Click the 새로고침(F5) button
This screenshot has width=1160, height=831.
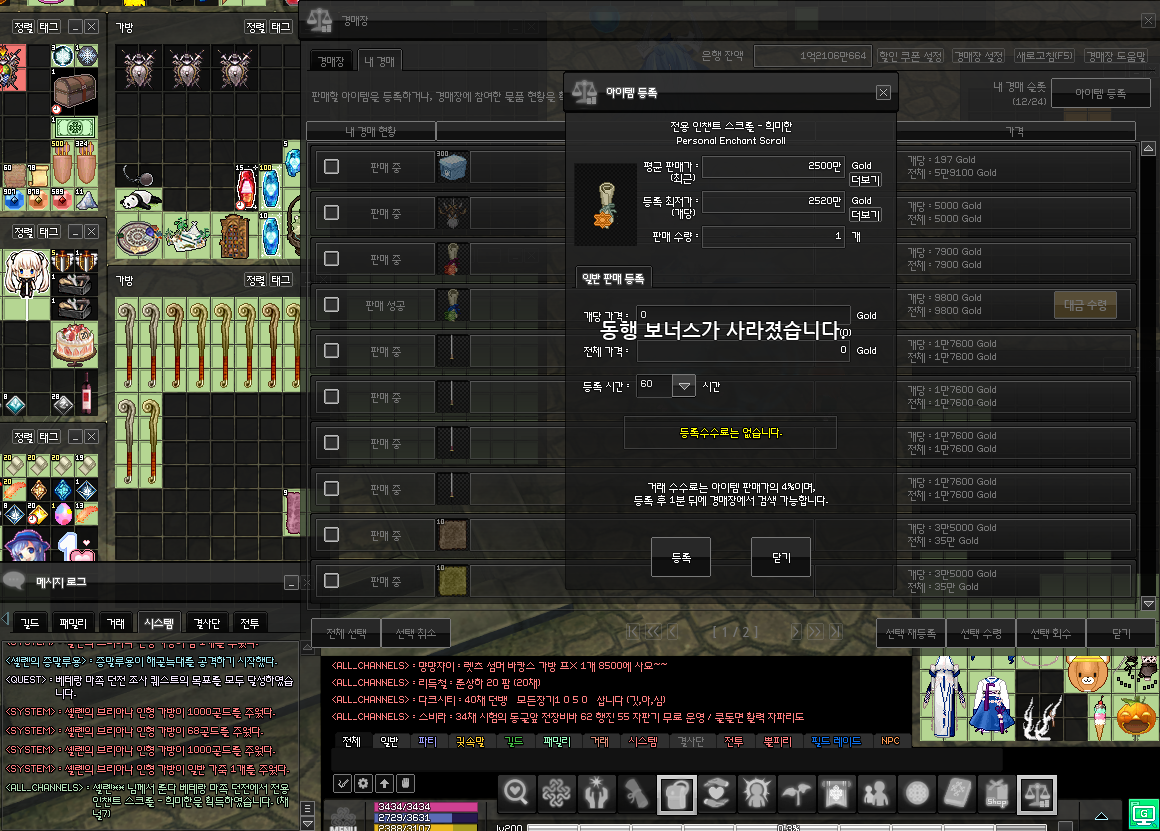point(1044,56)
